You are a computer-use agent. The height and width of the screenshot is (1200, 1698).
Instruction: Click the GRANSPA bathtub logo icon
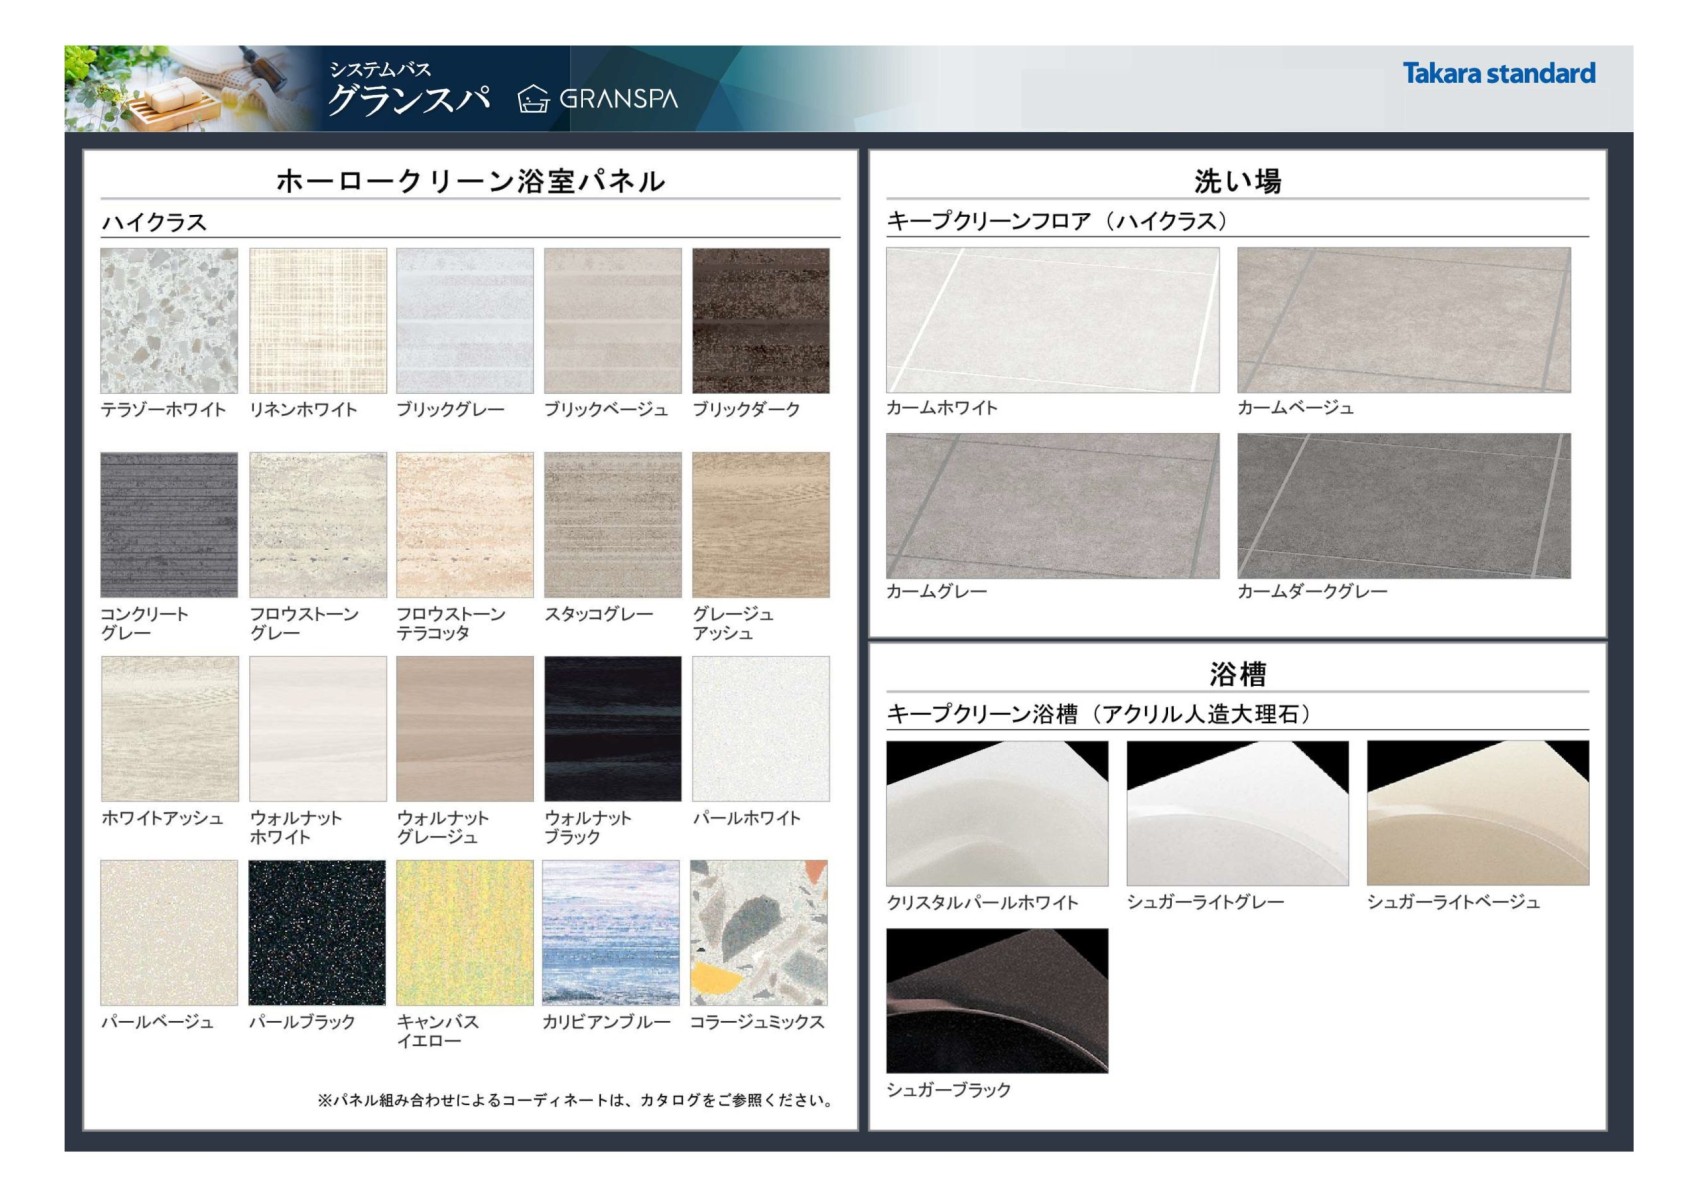(x=533, y=99)
